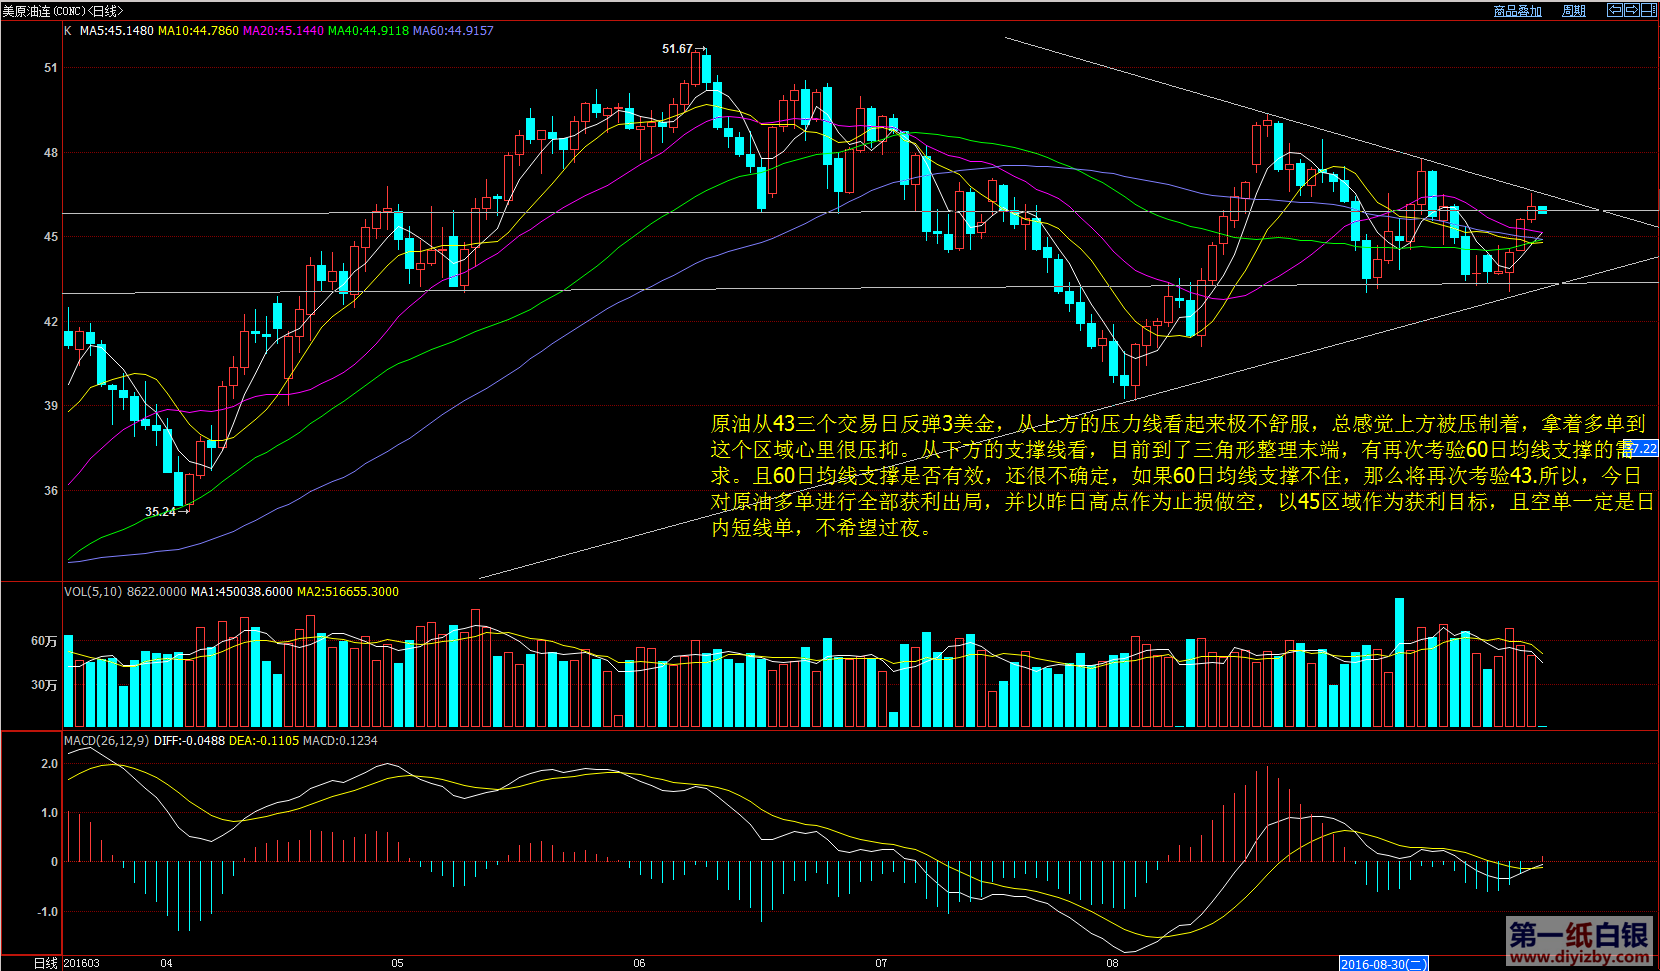The width and height of the screenshot is (1660, 971).
Task: Click the MA20 magenta indicator label
Action: pyautogui.click(x=283, y=31)
